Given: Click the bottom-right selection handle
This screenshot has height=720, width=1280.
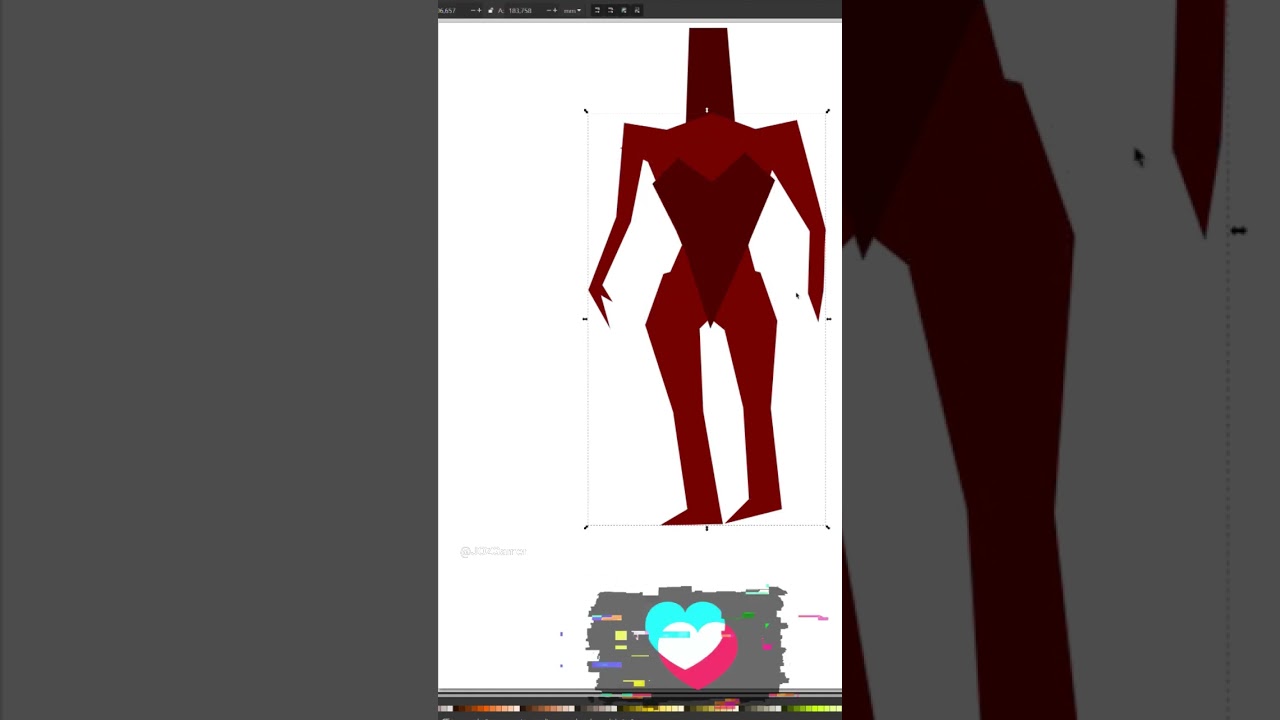Looking at the screenshot, I should 828,527.
